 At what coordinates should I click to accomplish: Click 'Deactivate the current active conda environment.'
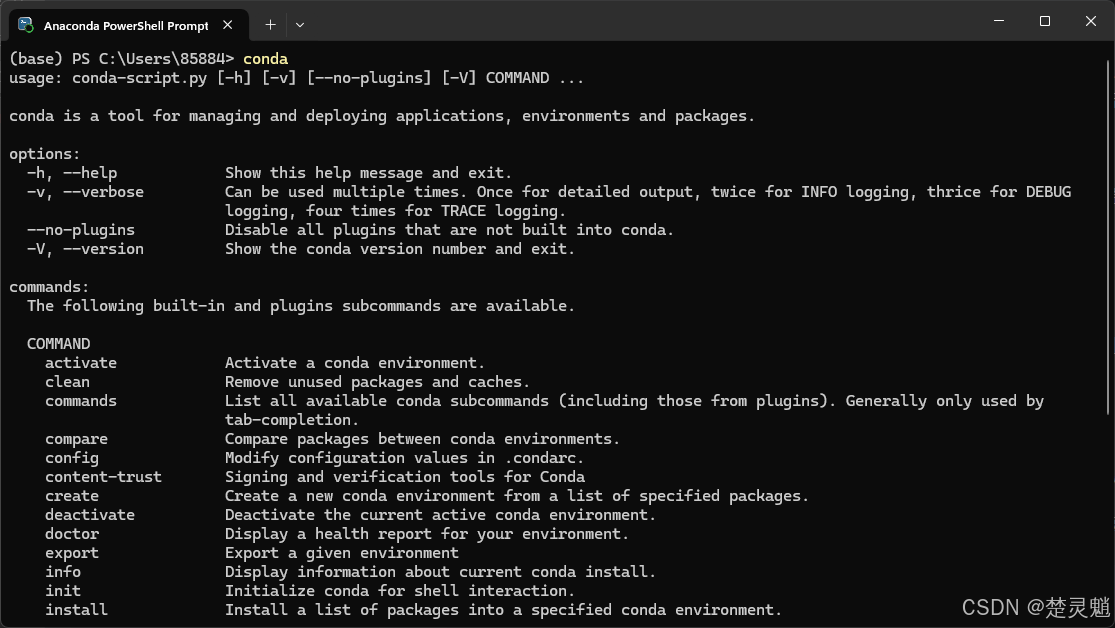(440, 515)
